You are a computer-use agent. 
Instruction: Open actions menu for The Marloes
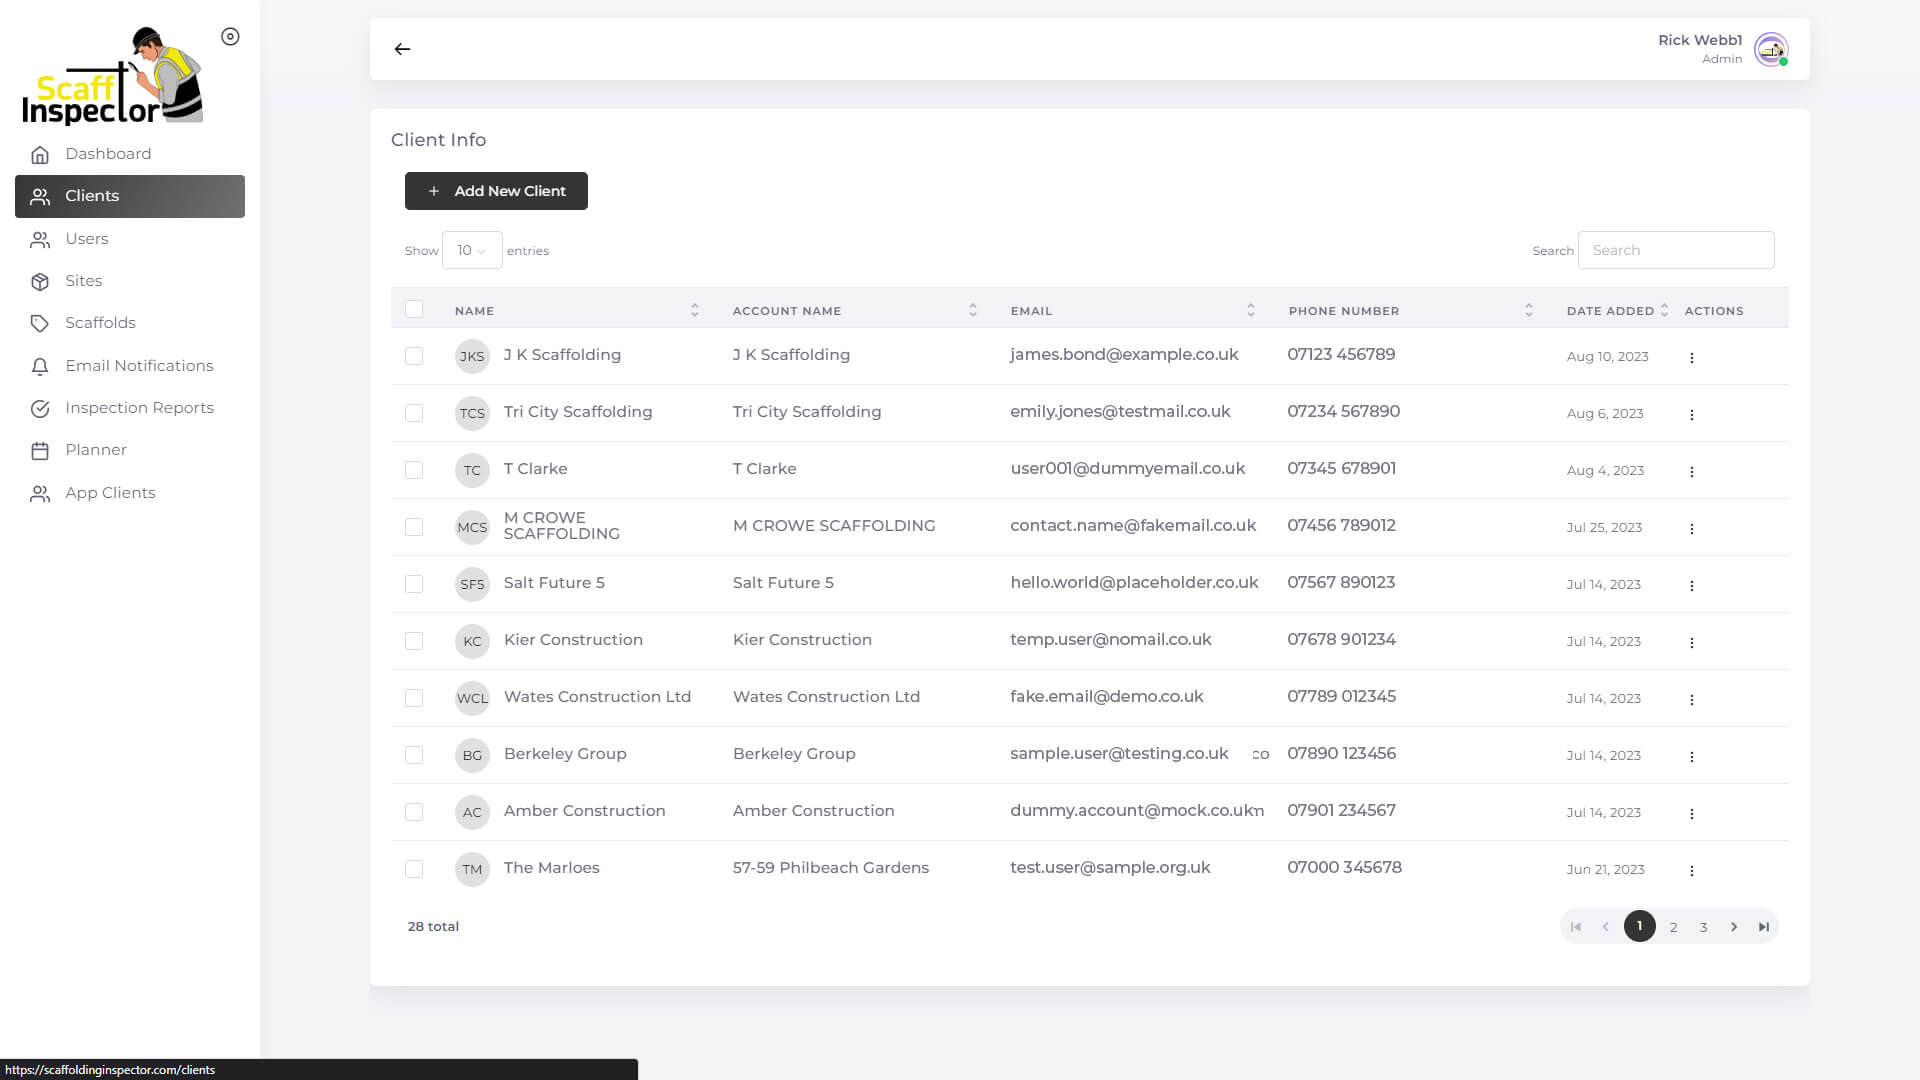click(x=1691, y=870)
